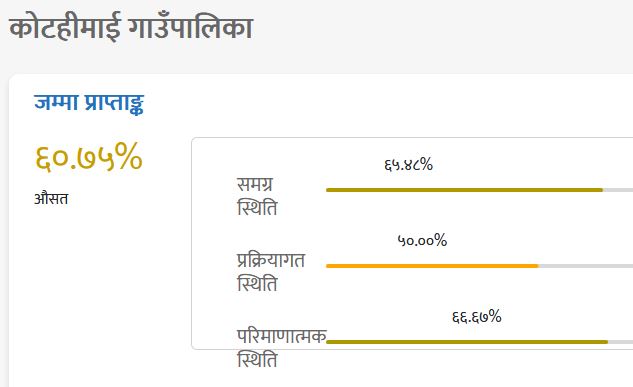Click the word गाउँपालिका in the title

pyautogui.click(x=191, y=27)
